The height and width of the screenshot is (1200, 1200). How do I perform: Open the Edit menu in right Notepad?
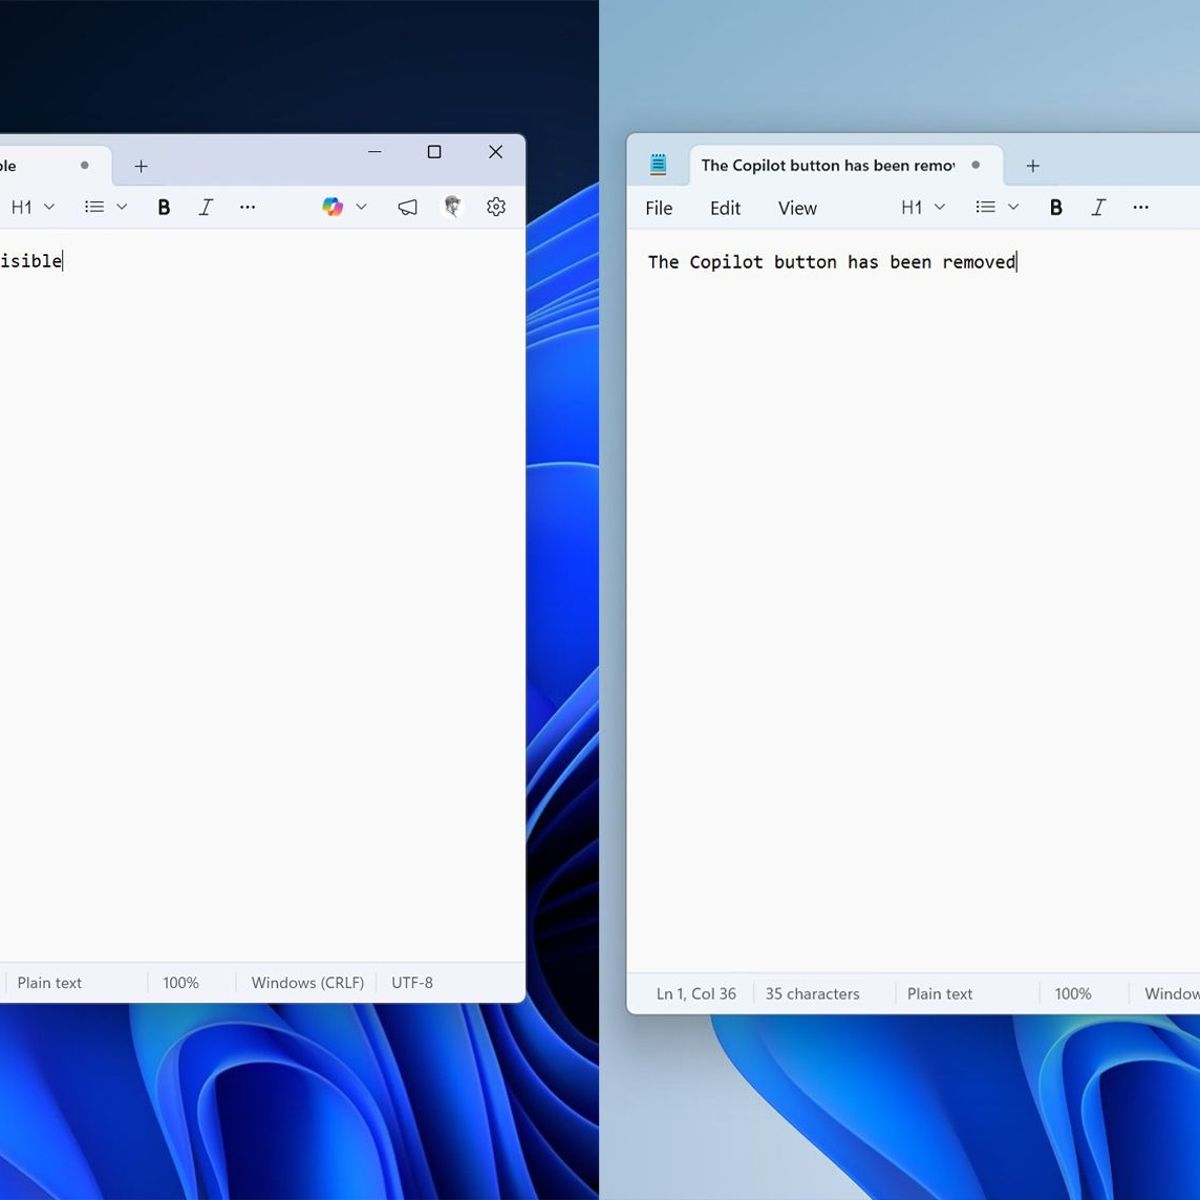click(x=725, y=208)
